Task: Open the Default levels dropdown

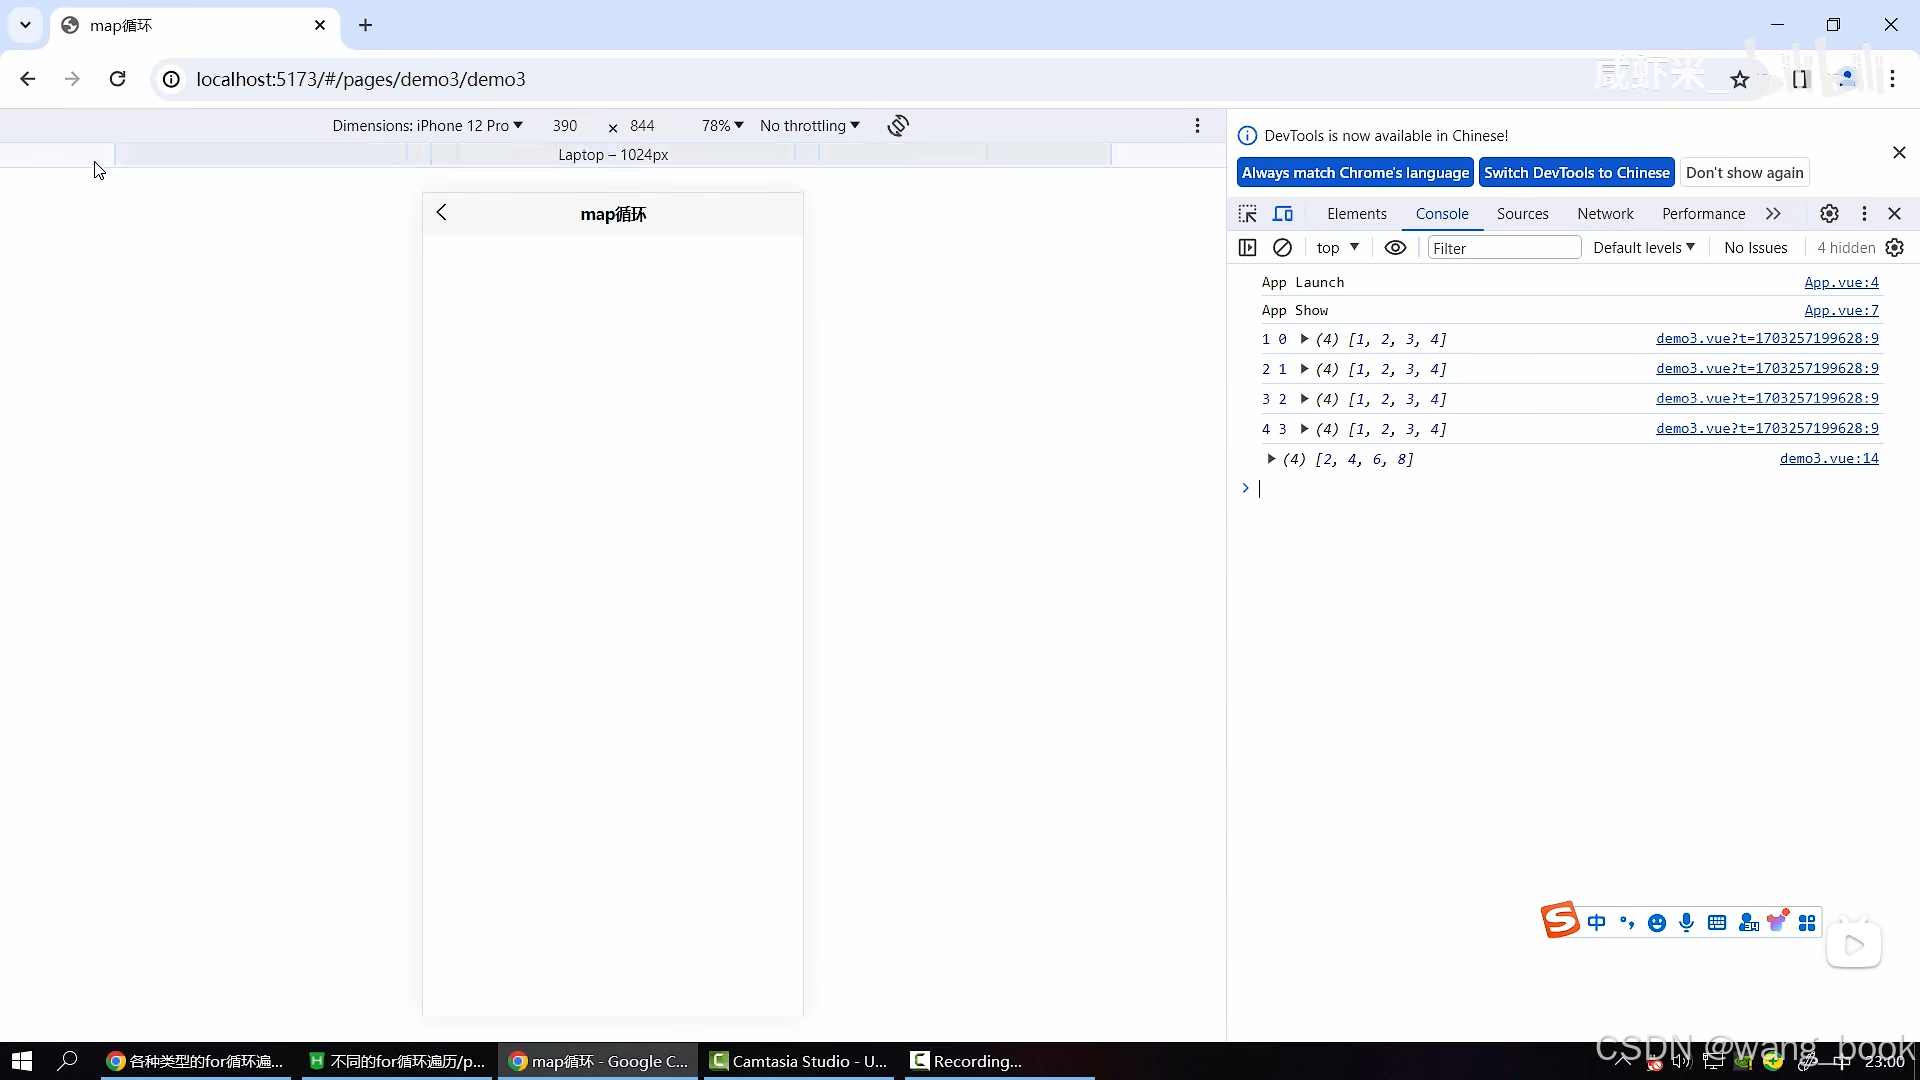Action: 1643,247
